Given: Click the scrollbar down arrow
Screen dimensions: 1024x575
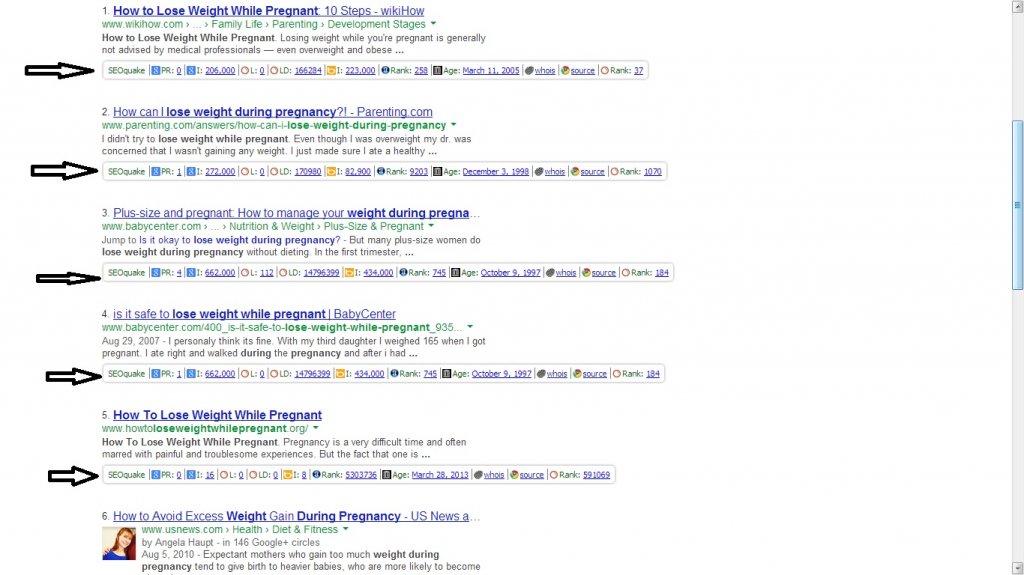Looking at the screenshot, I should [x=1017, y=568].
